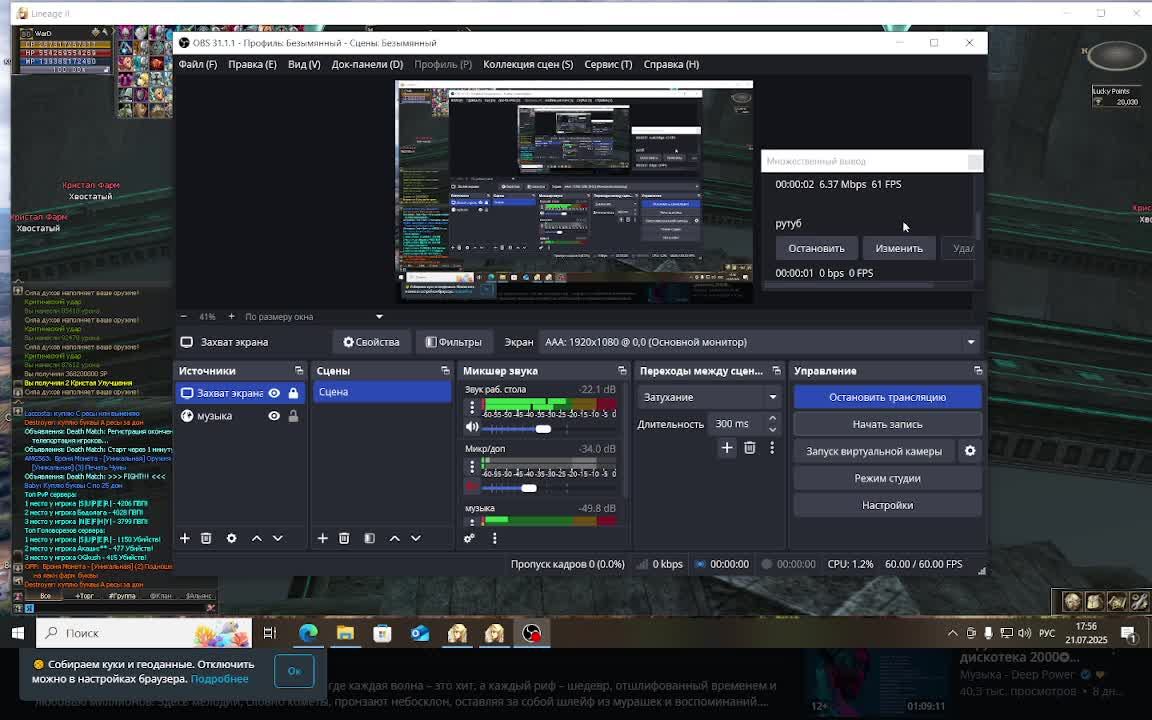Open options dots for Звук раб. стола
The width and height of the screenshot is (1152, 720).
(x=472, y=407)
